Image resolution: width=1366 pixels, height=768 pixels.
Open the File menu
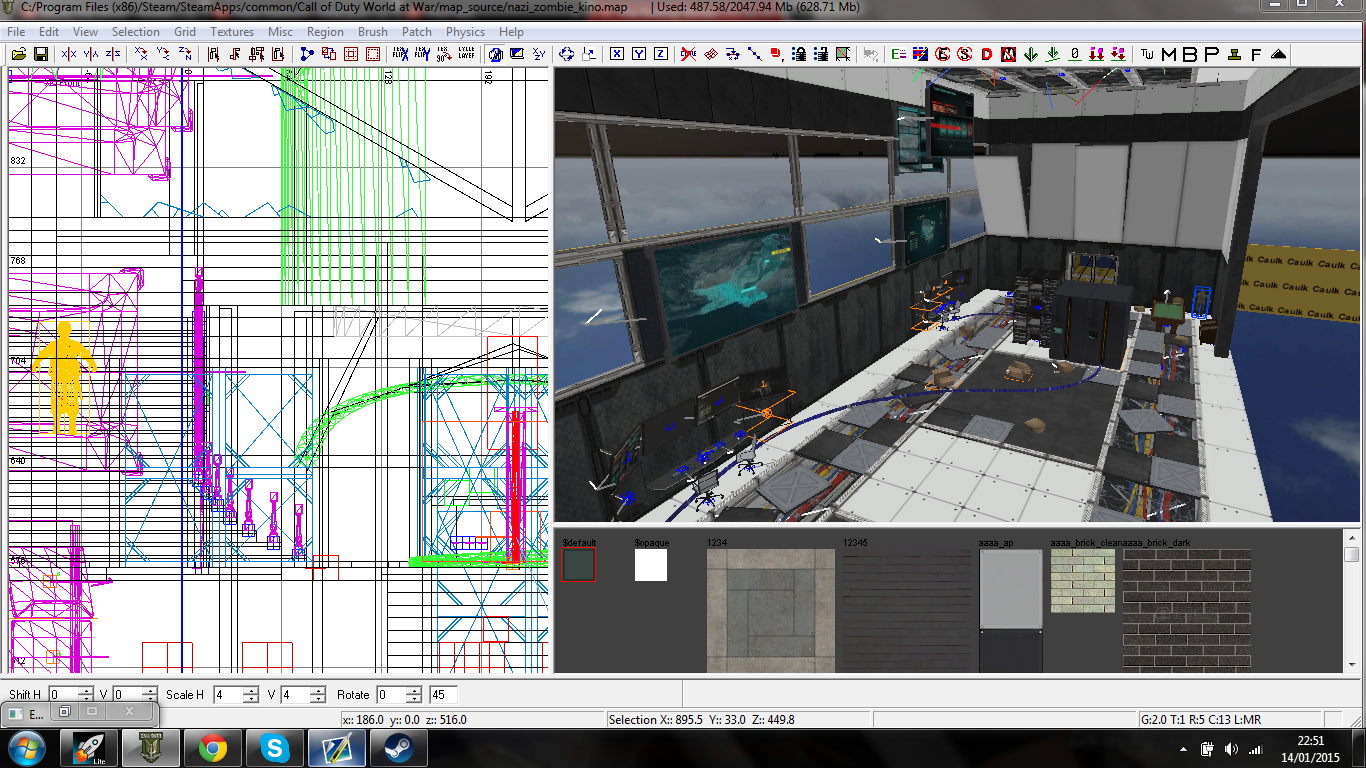tap(16, 31)
